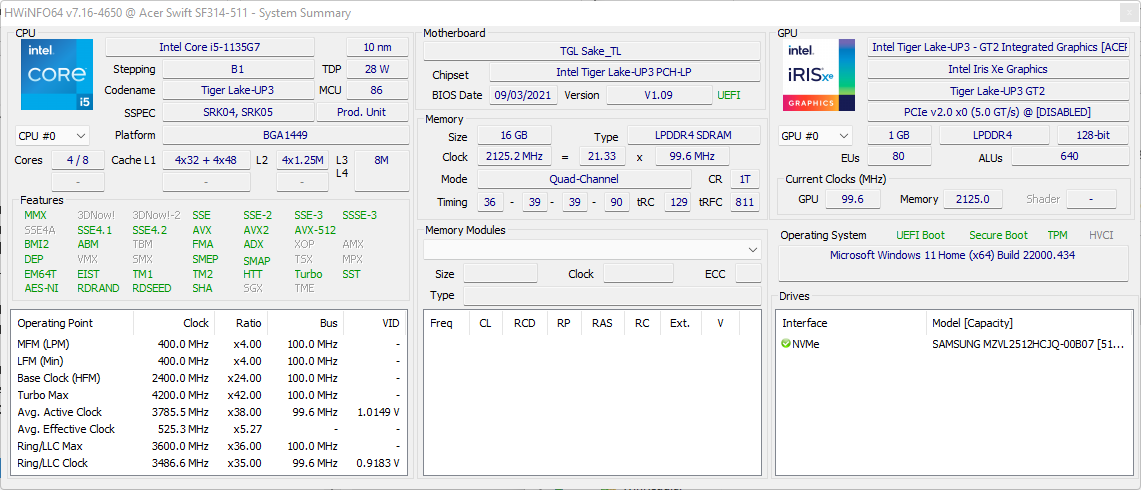
Task: Click the Tiger Lake-UP3 GT2 GPU codename field
Action: [998, 90]
